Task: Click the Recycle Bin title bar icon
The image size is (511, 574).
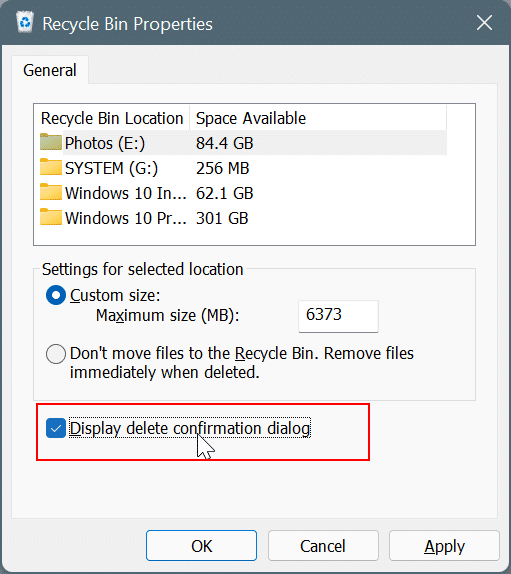Action: coord(25,22)
